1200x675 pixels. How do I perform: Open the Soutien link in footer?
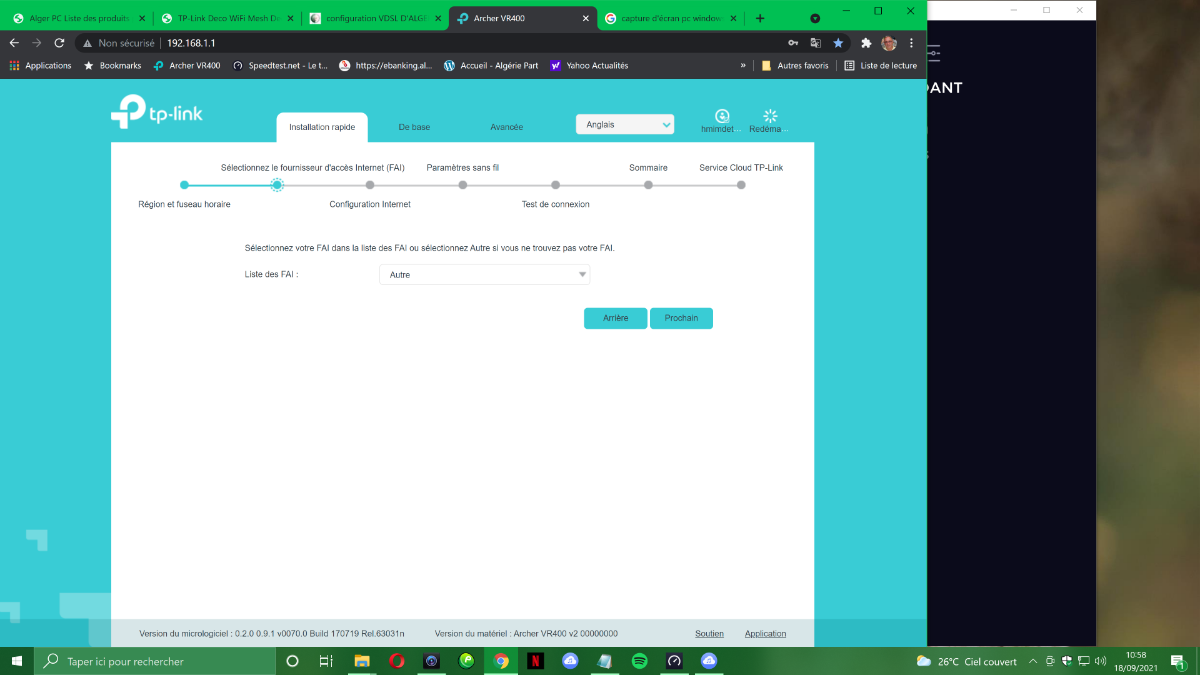709,633
